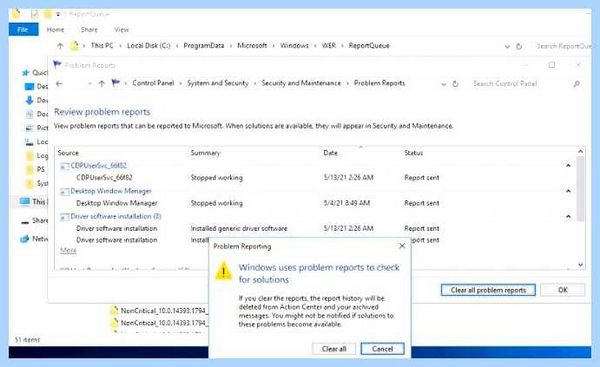Click Quick access star icon in sidebar
Screen dimensions: 600x367
(26, 72)
